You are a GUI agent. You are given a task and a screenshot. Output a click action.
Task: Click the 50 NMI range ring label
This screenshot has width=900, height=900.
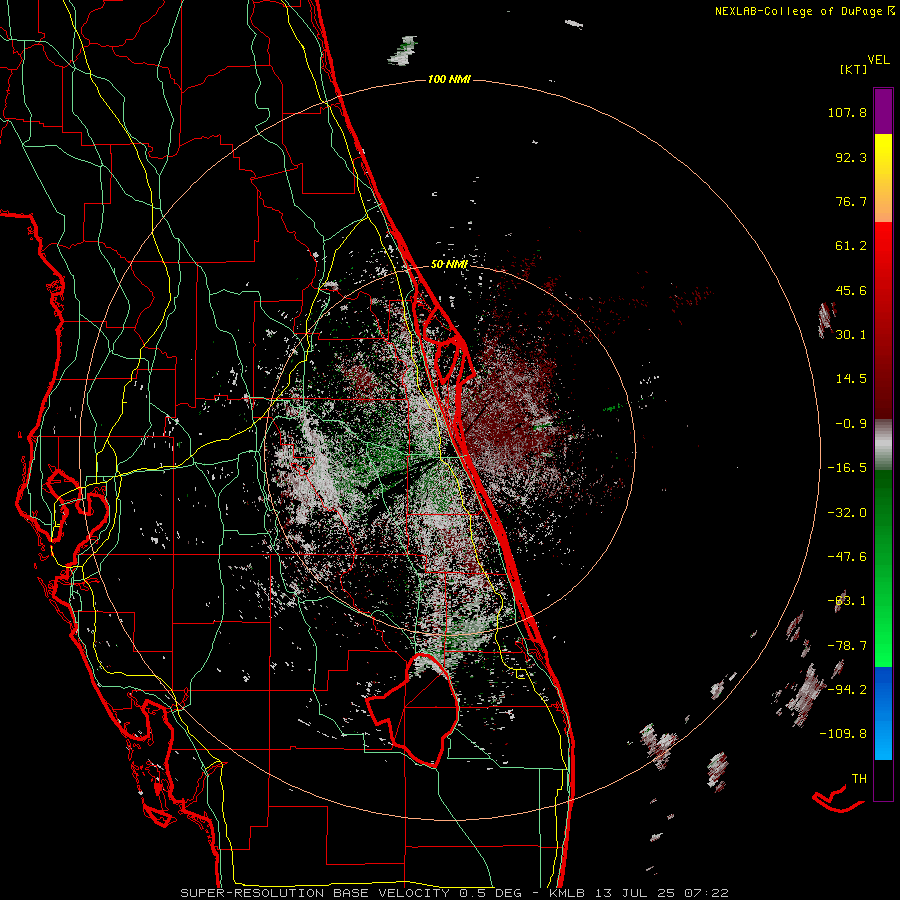(449, 264)
